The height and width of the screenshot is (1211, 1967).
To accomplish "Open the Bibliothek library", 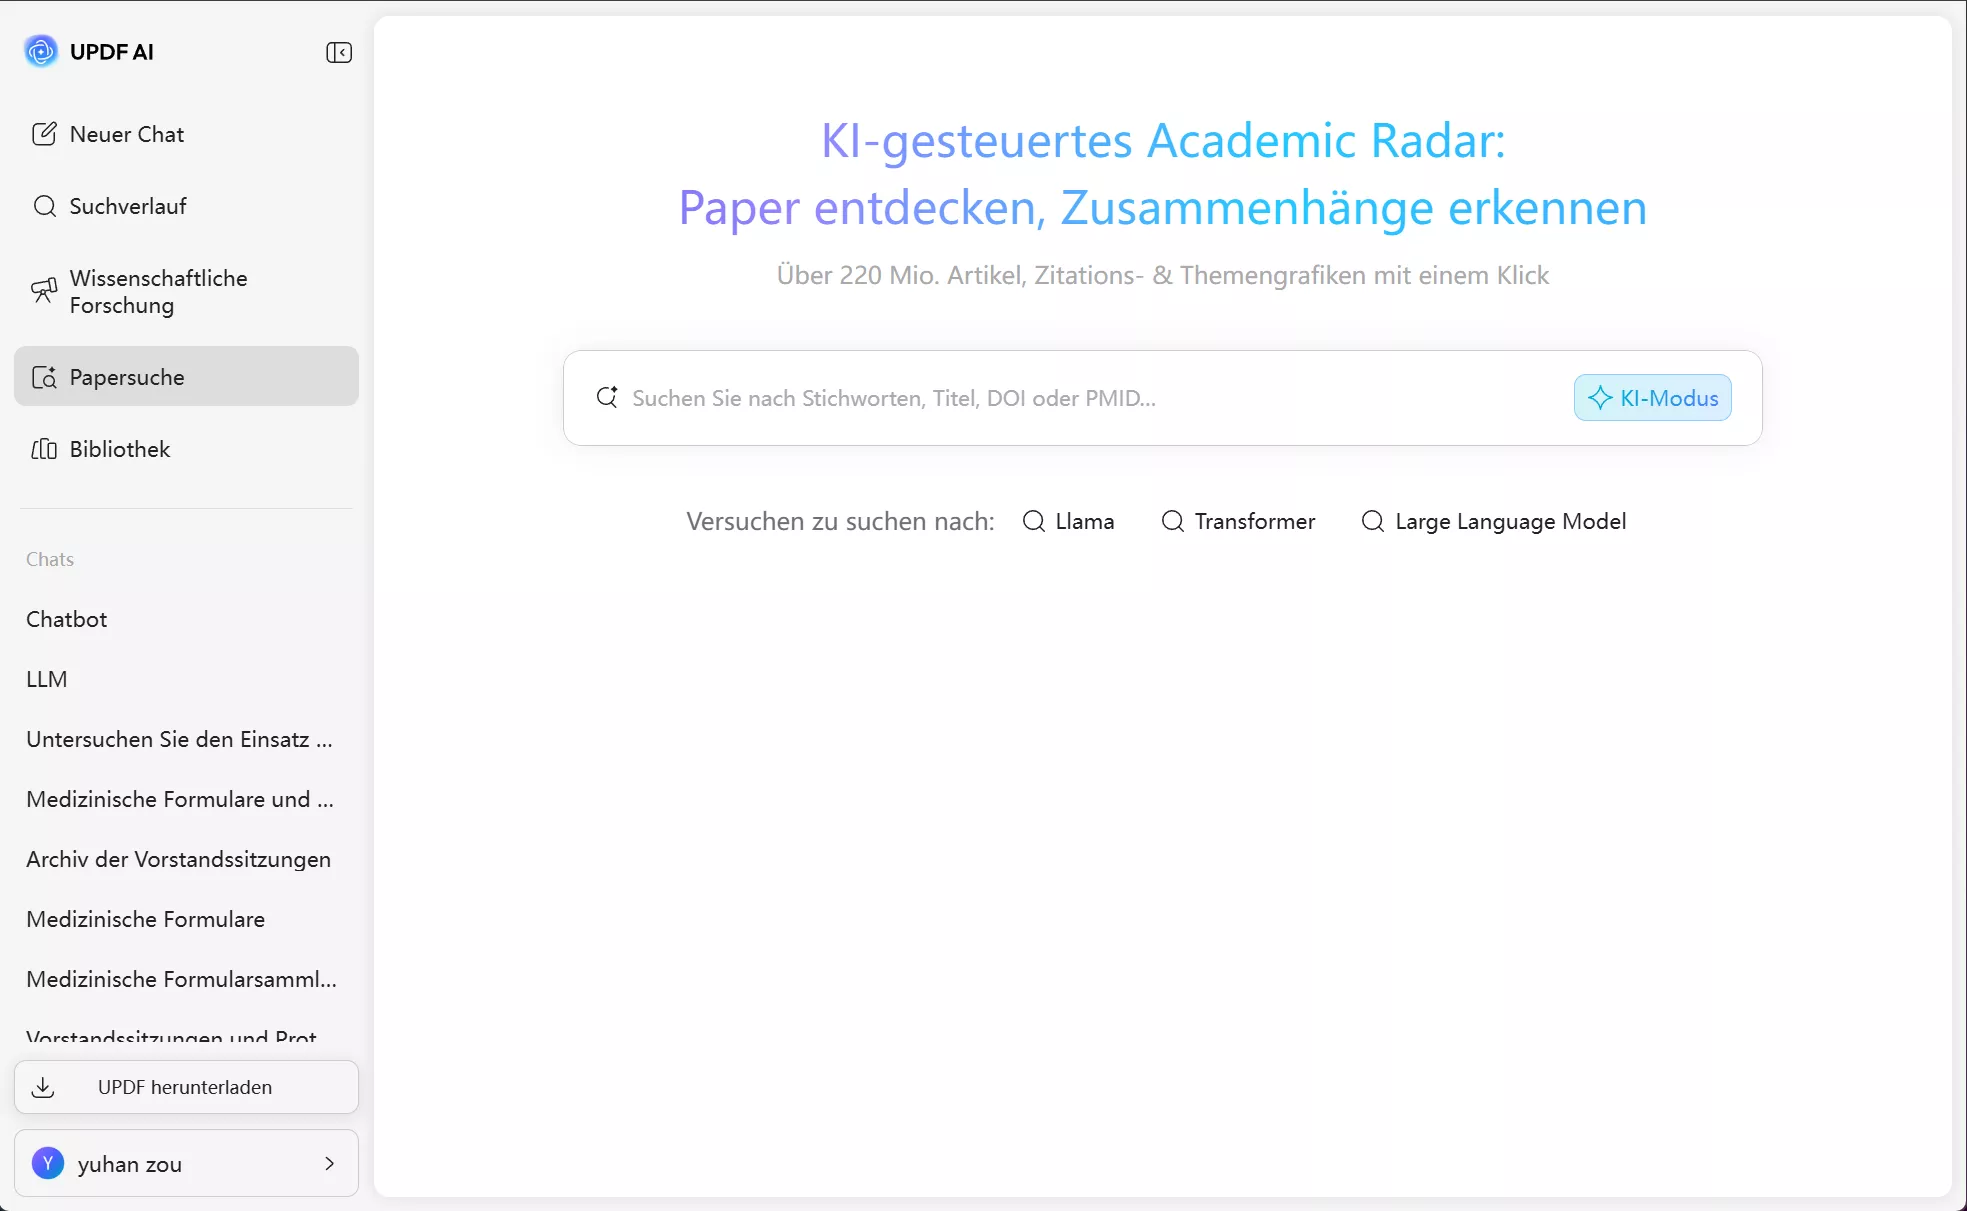I will 119,449.
